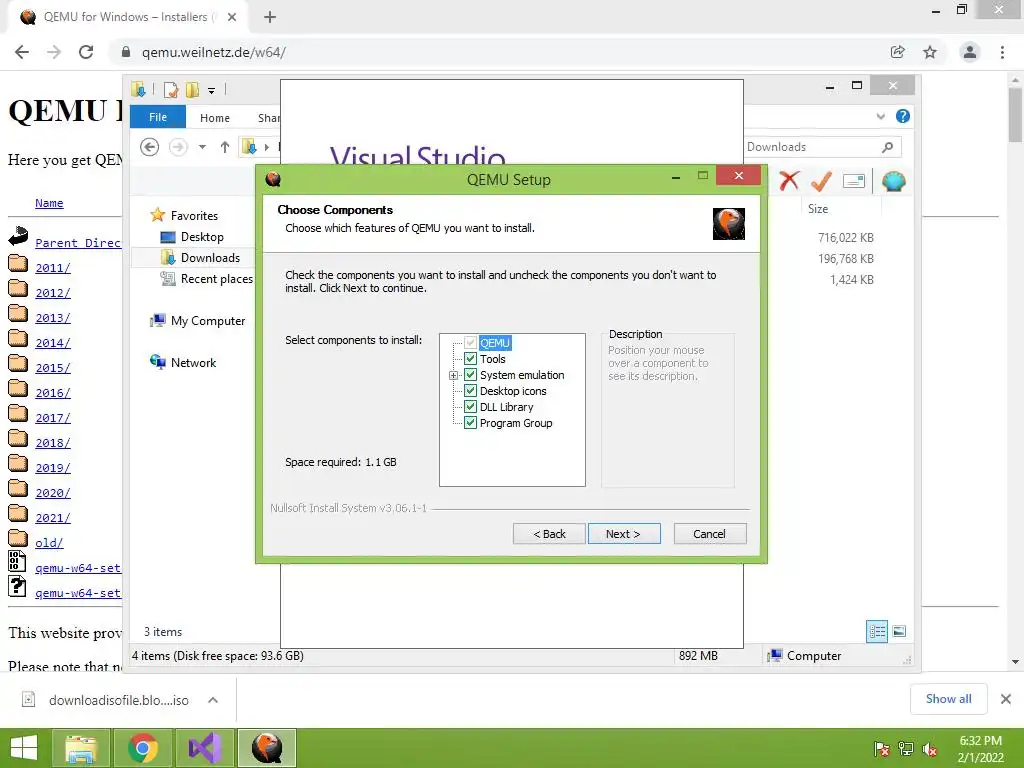Toggle the Tools component checkbox

(x=470, y=359)
